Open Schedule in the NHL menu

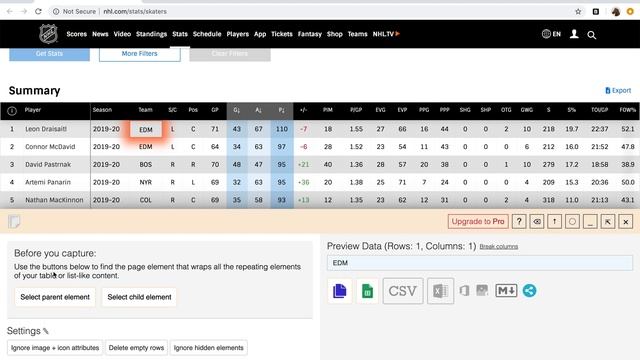pos(207,34)
